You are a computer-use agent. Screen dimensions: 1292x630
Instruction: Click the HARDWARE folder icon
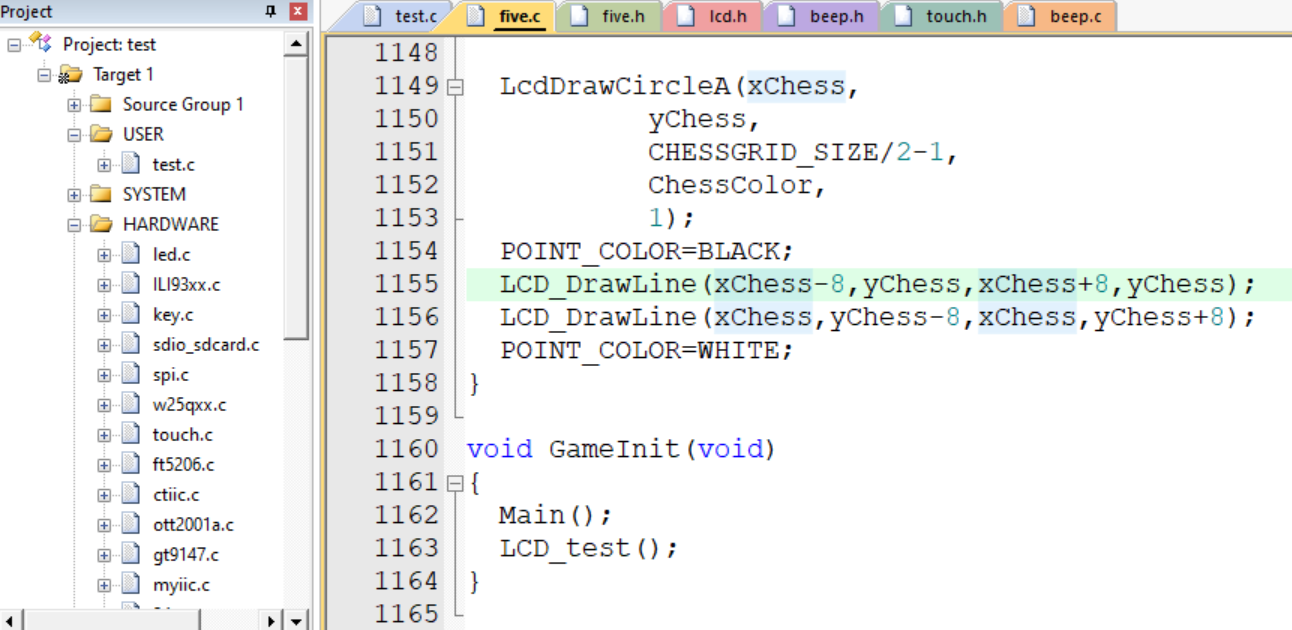pyautogui.click(x=100, y=224)
